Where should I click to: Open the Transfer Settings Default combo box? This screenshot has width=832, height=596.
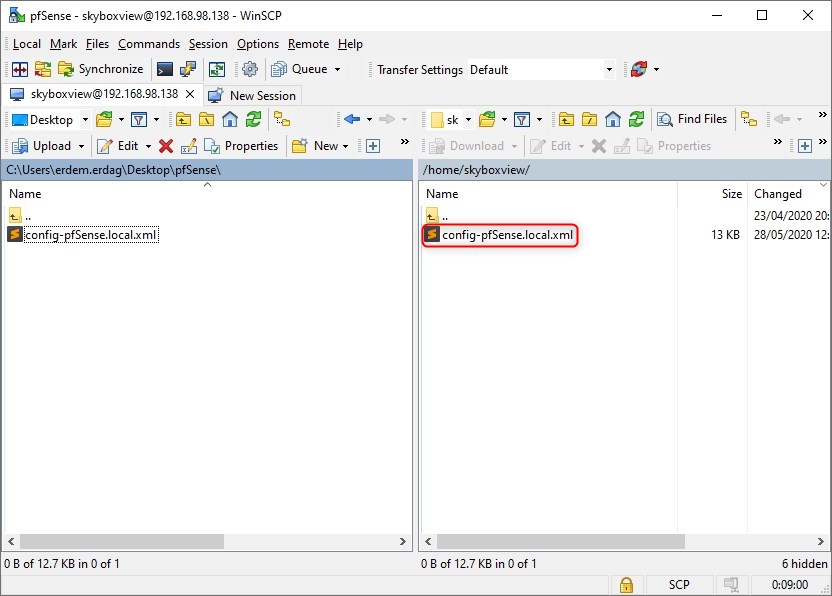(x=541, y=70)
